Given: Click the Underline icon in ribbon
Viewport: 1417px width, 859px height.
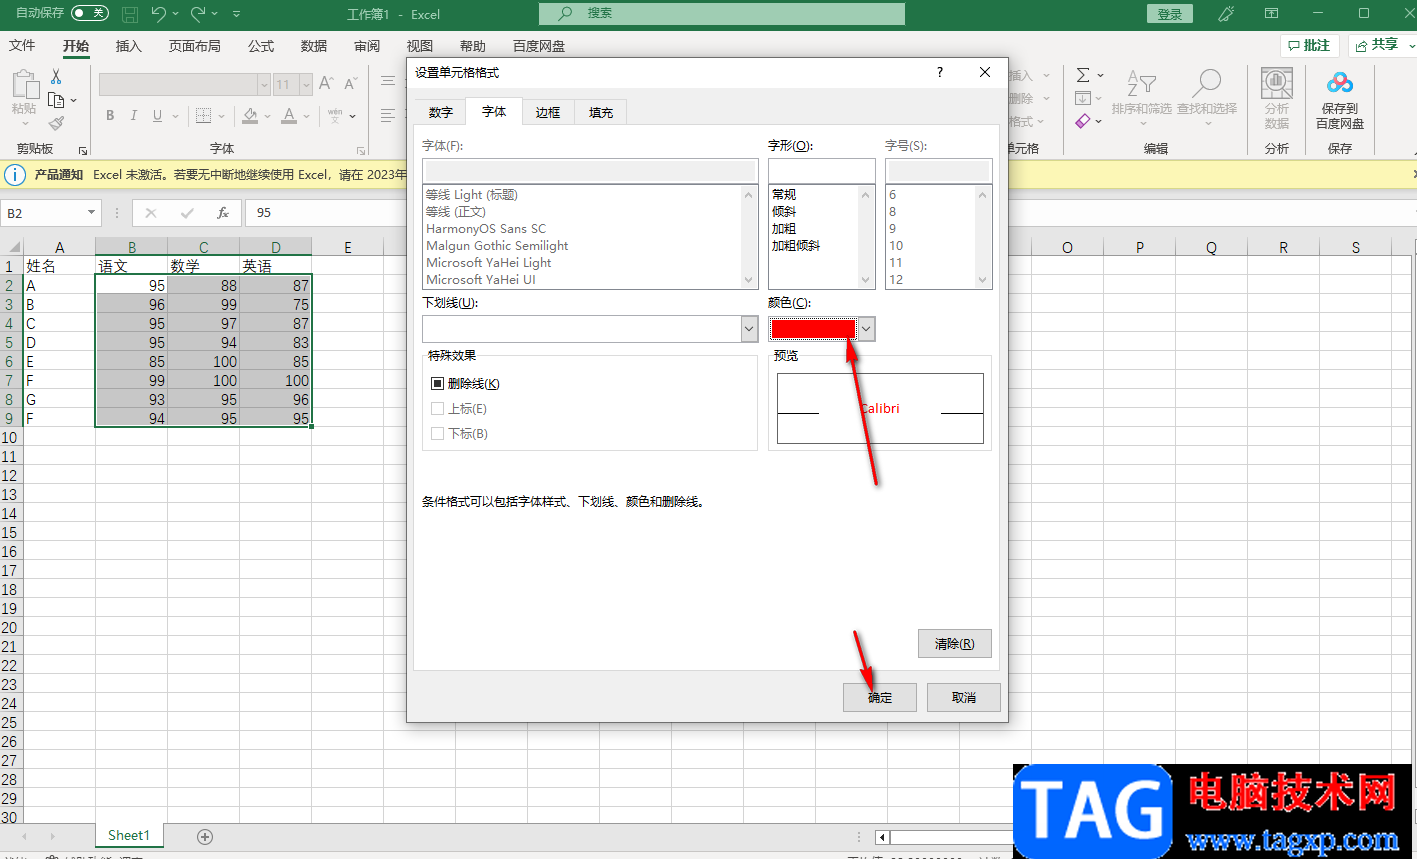Looking at the screenshot, I should coord(157,116).
